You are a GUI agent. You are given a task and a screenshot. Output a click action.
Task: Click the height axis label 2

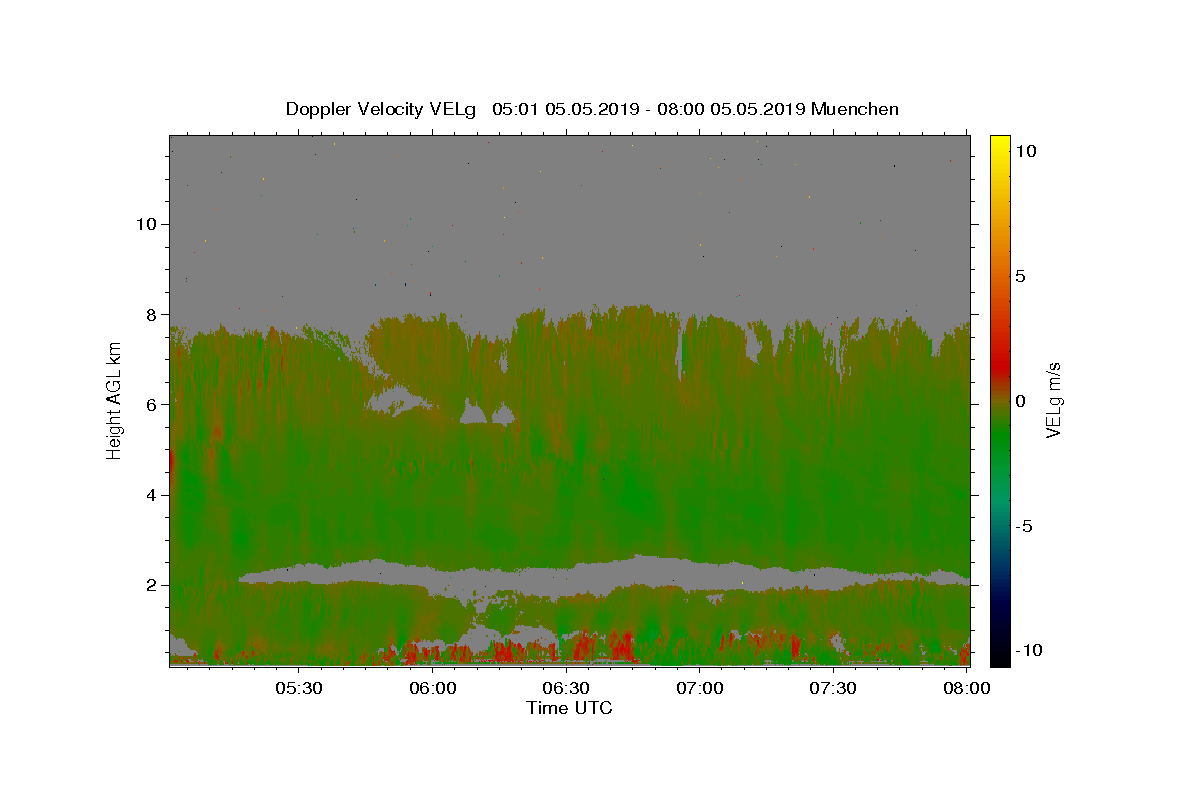151,585
